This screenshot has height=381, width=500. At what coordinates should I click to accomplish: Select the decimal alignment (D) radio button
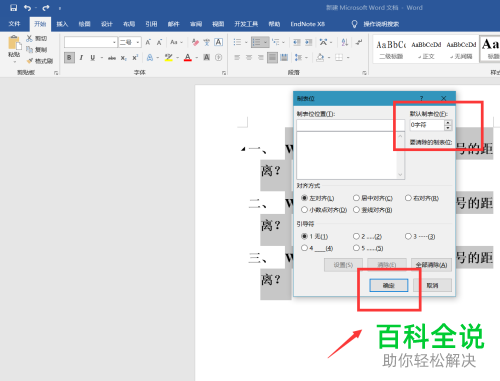click(x=304, y=210)
